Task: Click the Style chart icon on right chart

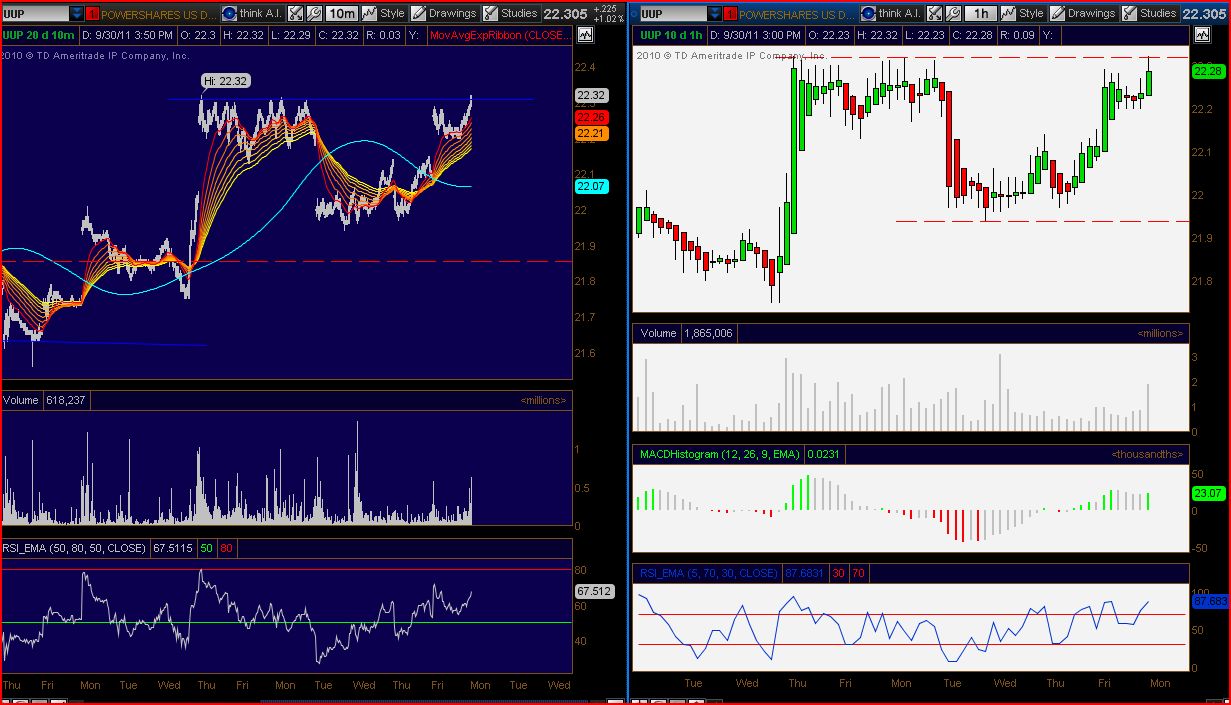Action: click(1008, 13)
